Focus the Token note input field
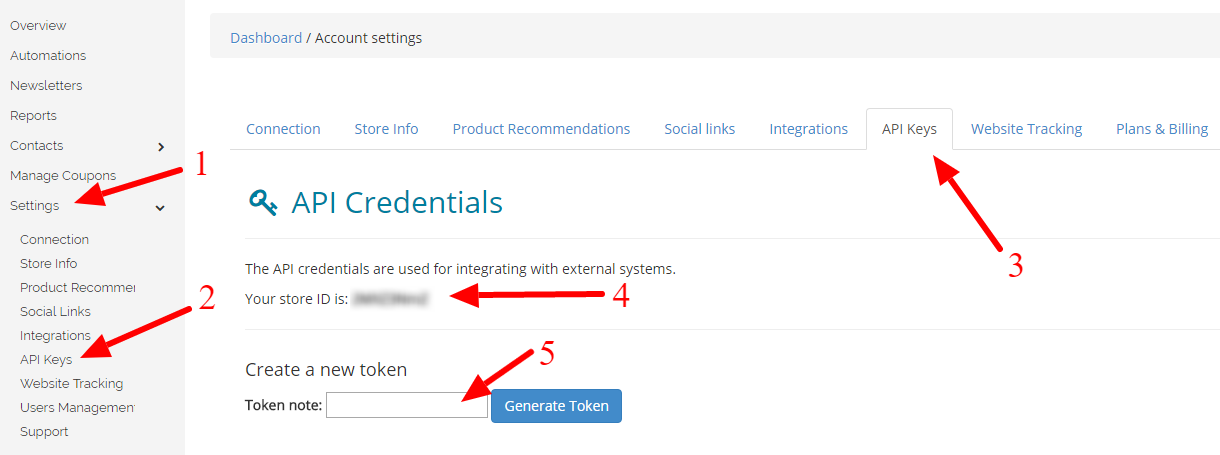The width and height of the screenshot is (1220, 455). [x=407, y=405]
